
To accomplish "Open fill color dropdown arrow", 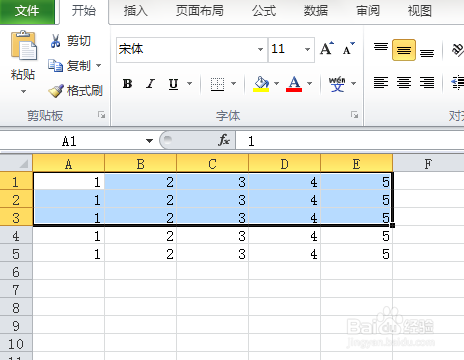I will pyautogui.click(x=276, y=83).
